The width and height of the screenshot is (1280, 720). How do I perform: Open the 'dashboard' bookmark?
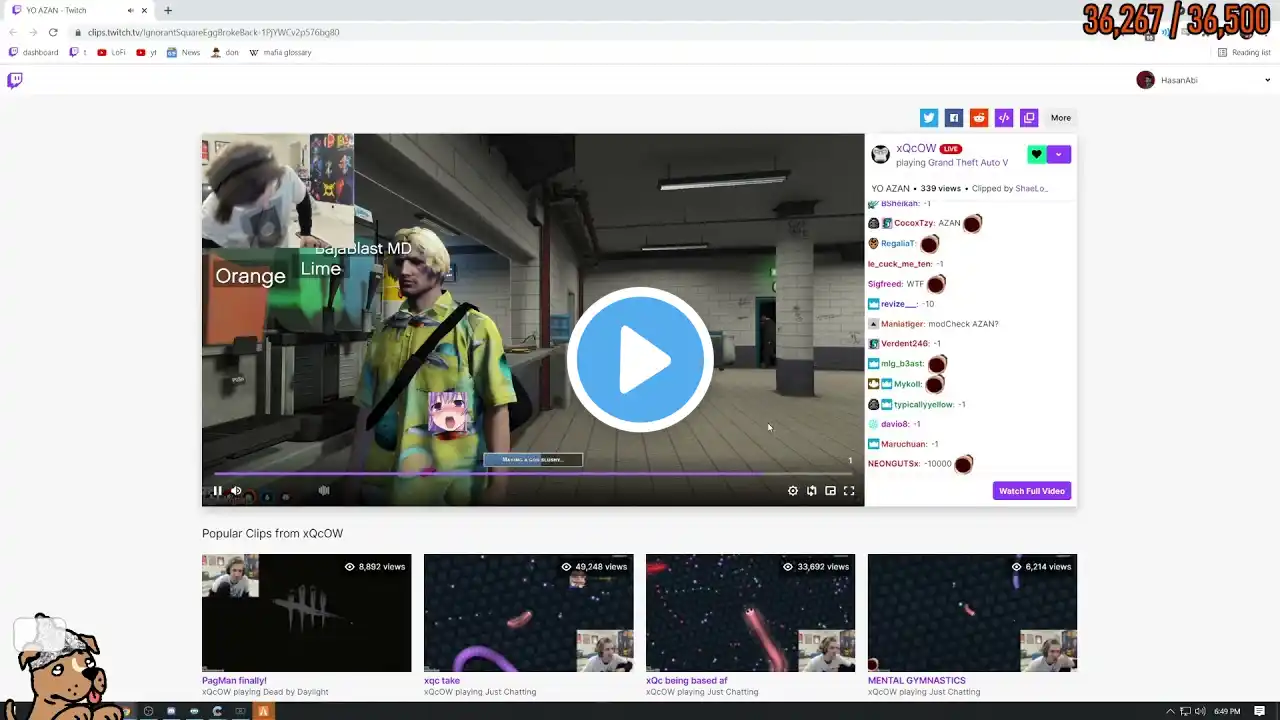point(34,53)
